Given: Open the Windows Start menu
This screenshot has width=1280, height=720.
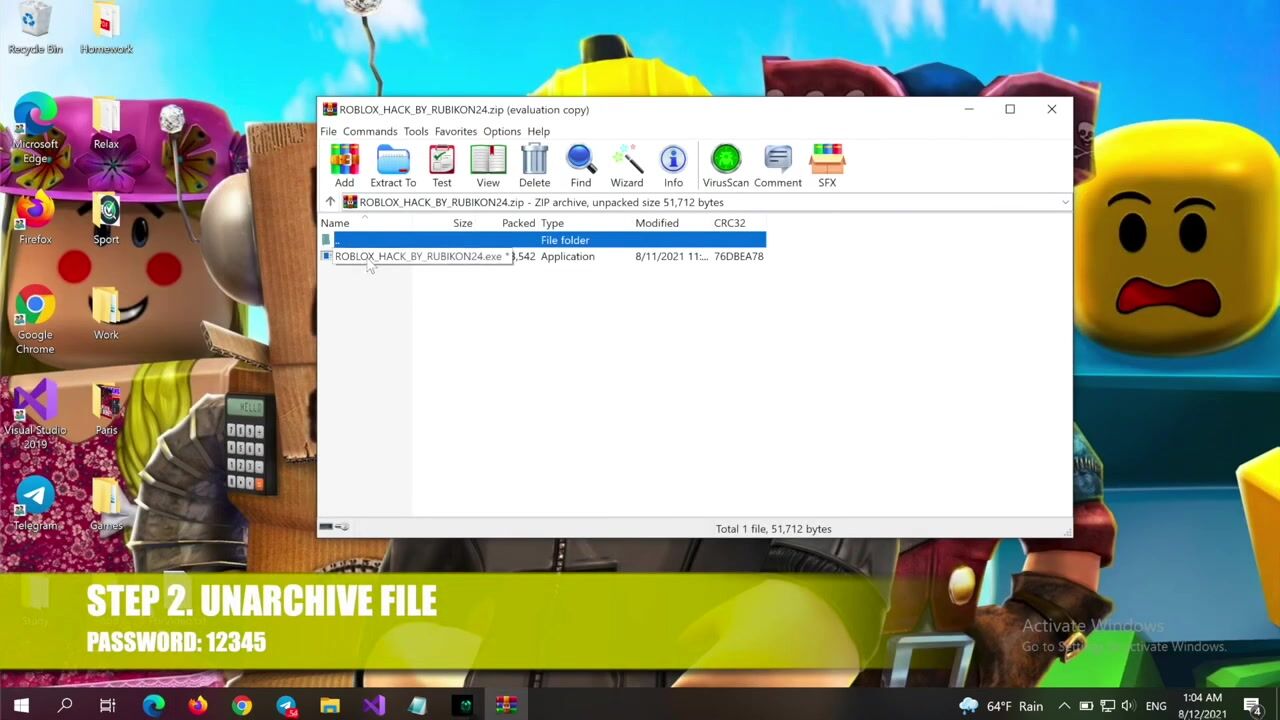Looking at the screenshot, I should coord(21,706).
